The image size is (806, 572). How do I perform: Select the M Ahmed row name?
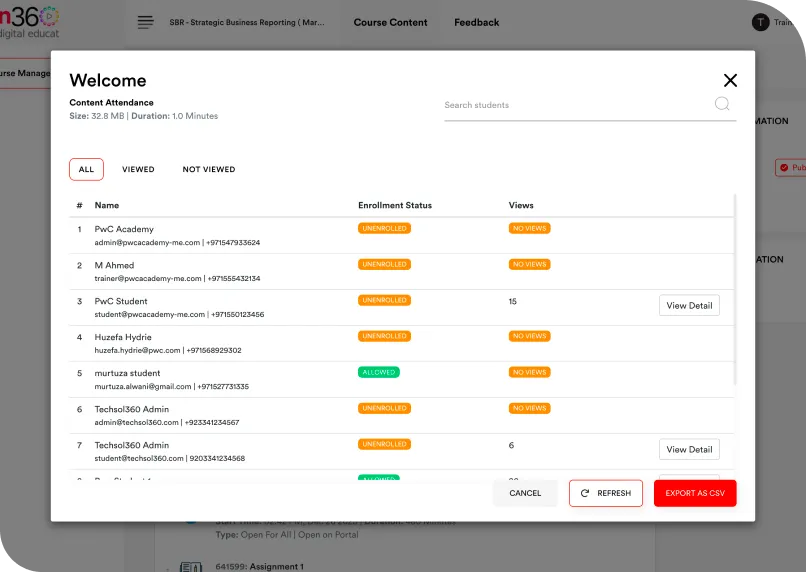click(x=114, y=265)
